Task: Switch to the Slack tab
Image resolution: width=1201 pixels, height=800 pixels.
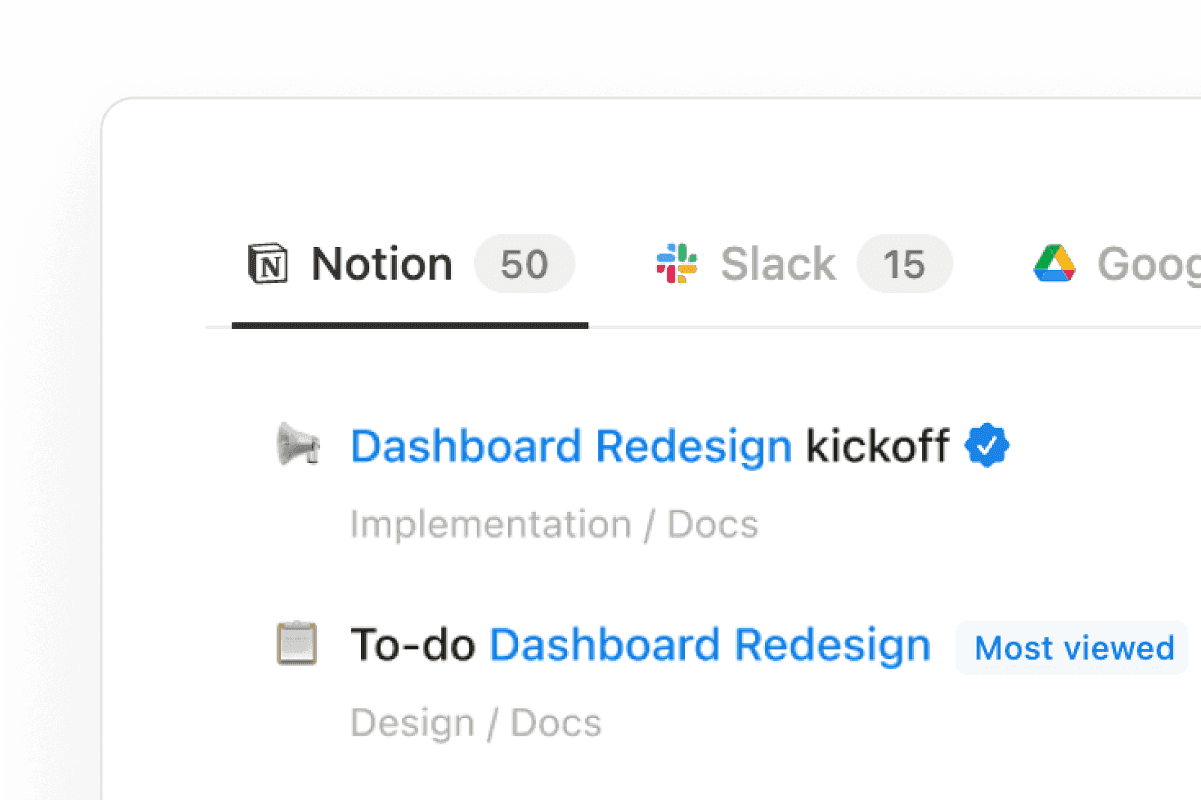Action: tap(778, 263)
